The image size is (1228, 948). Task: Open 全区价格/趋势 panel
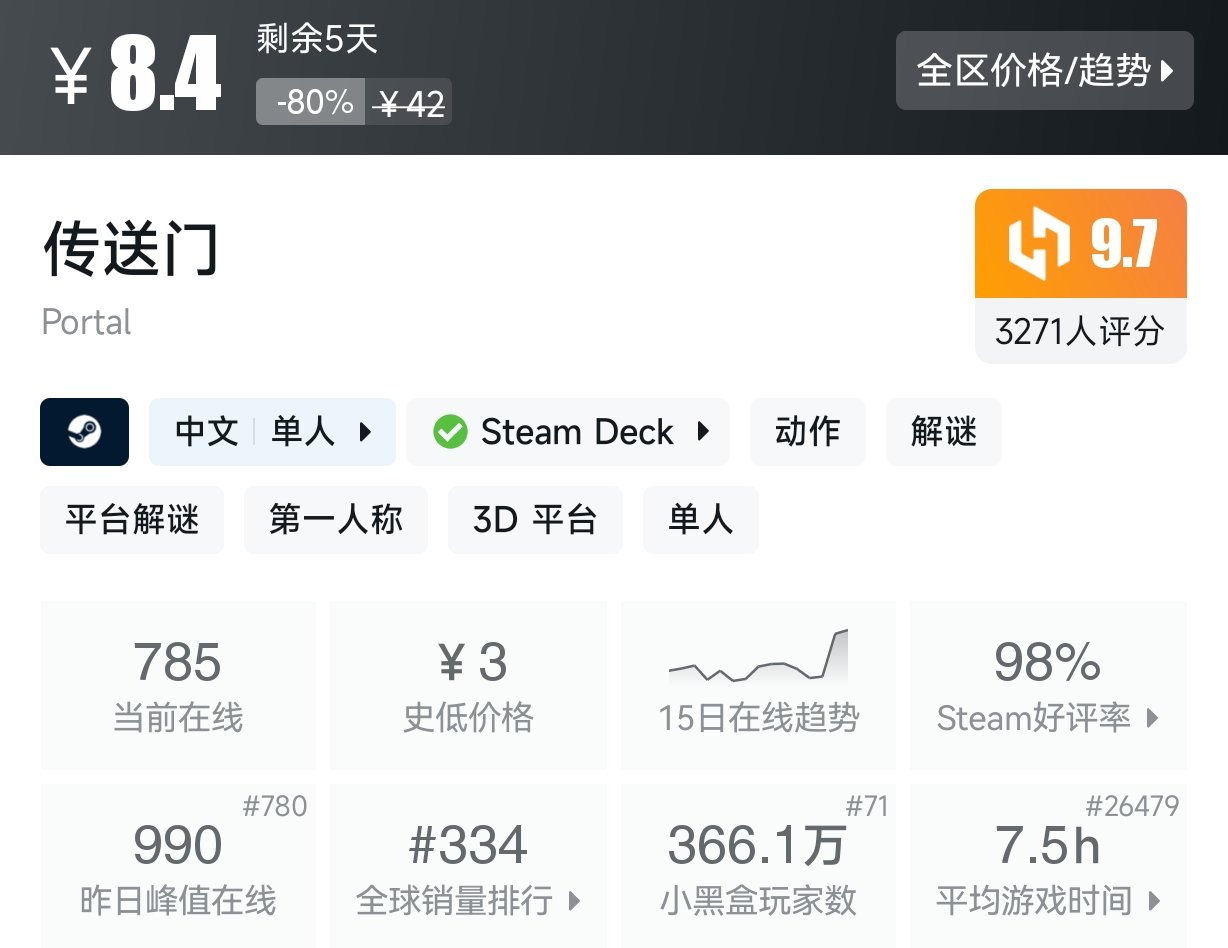click(1044, 71)
